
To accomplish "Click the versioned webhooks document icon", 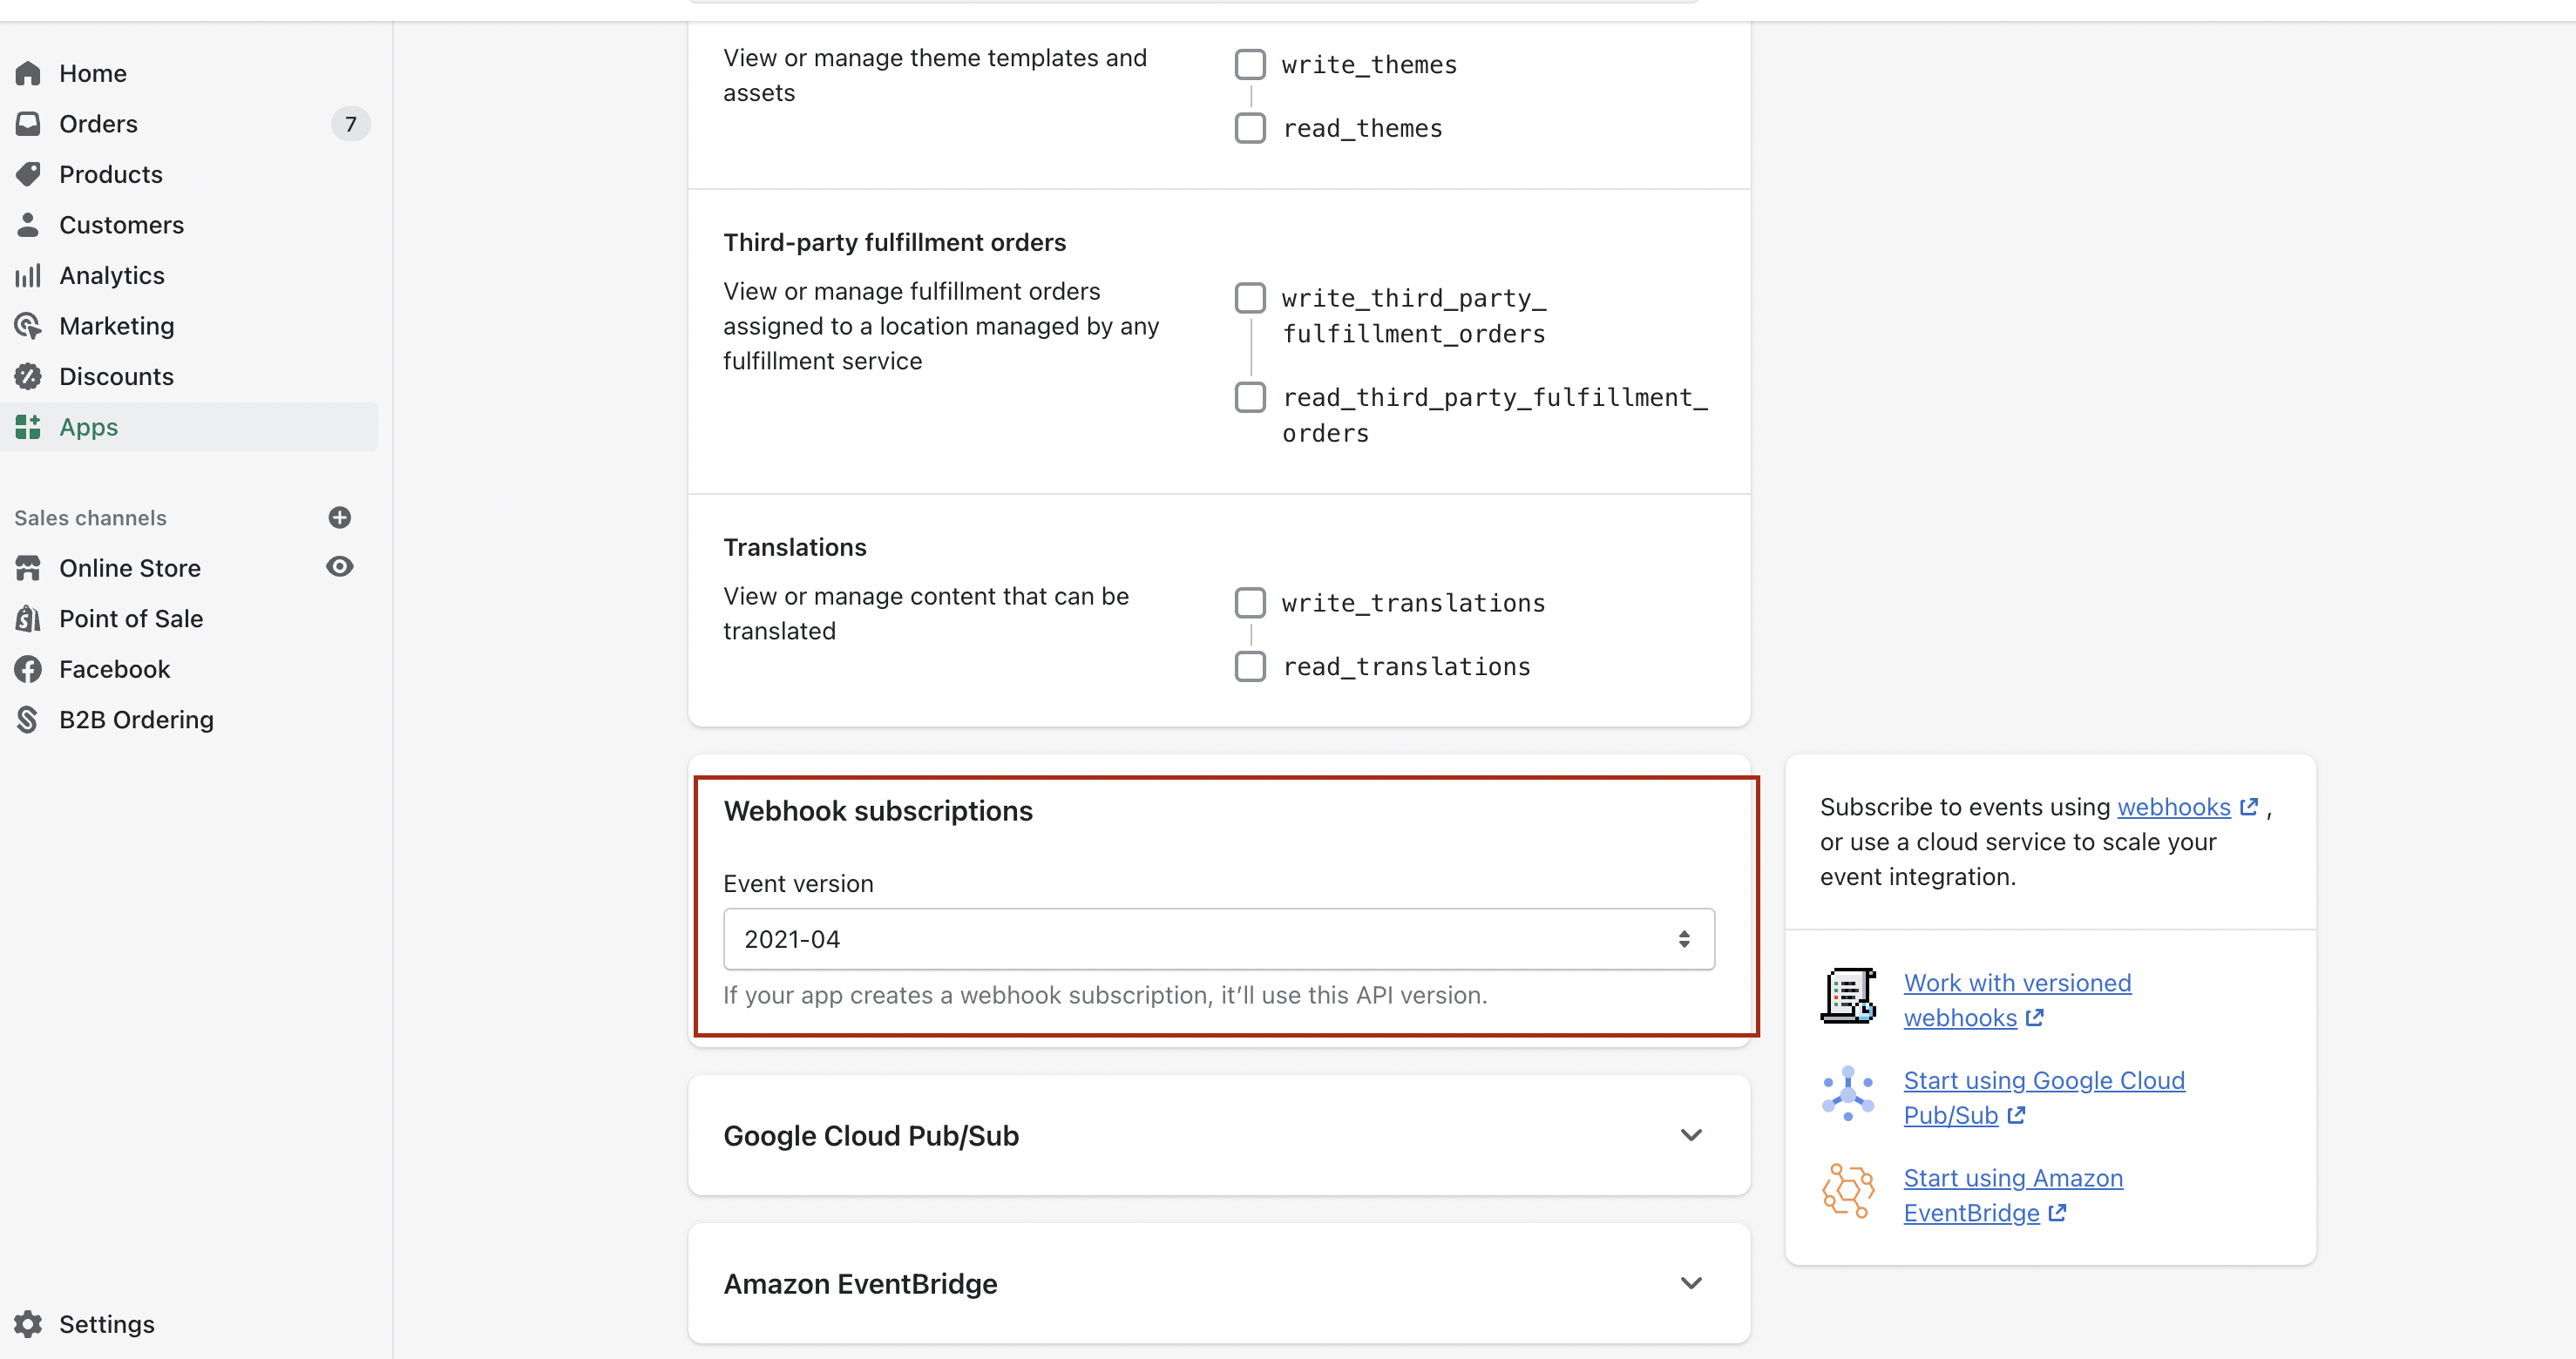I will pyautogui.click(x=1848, y=995).
